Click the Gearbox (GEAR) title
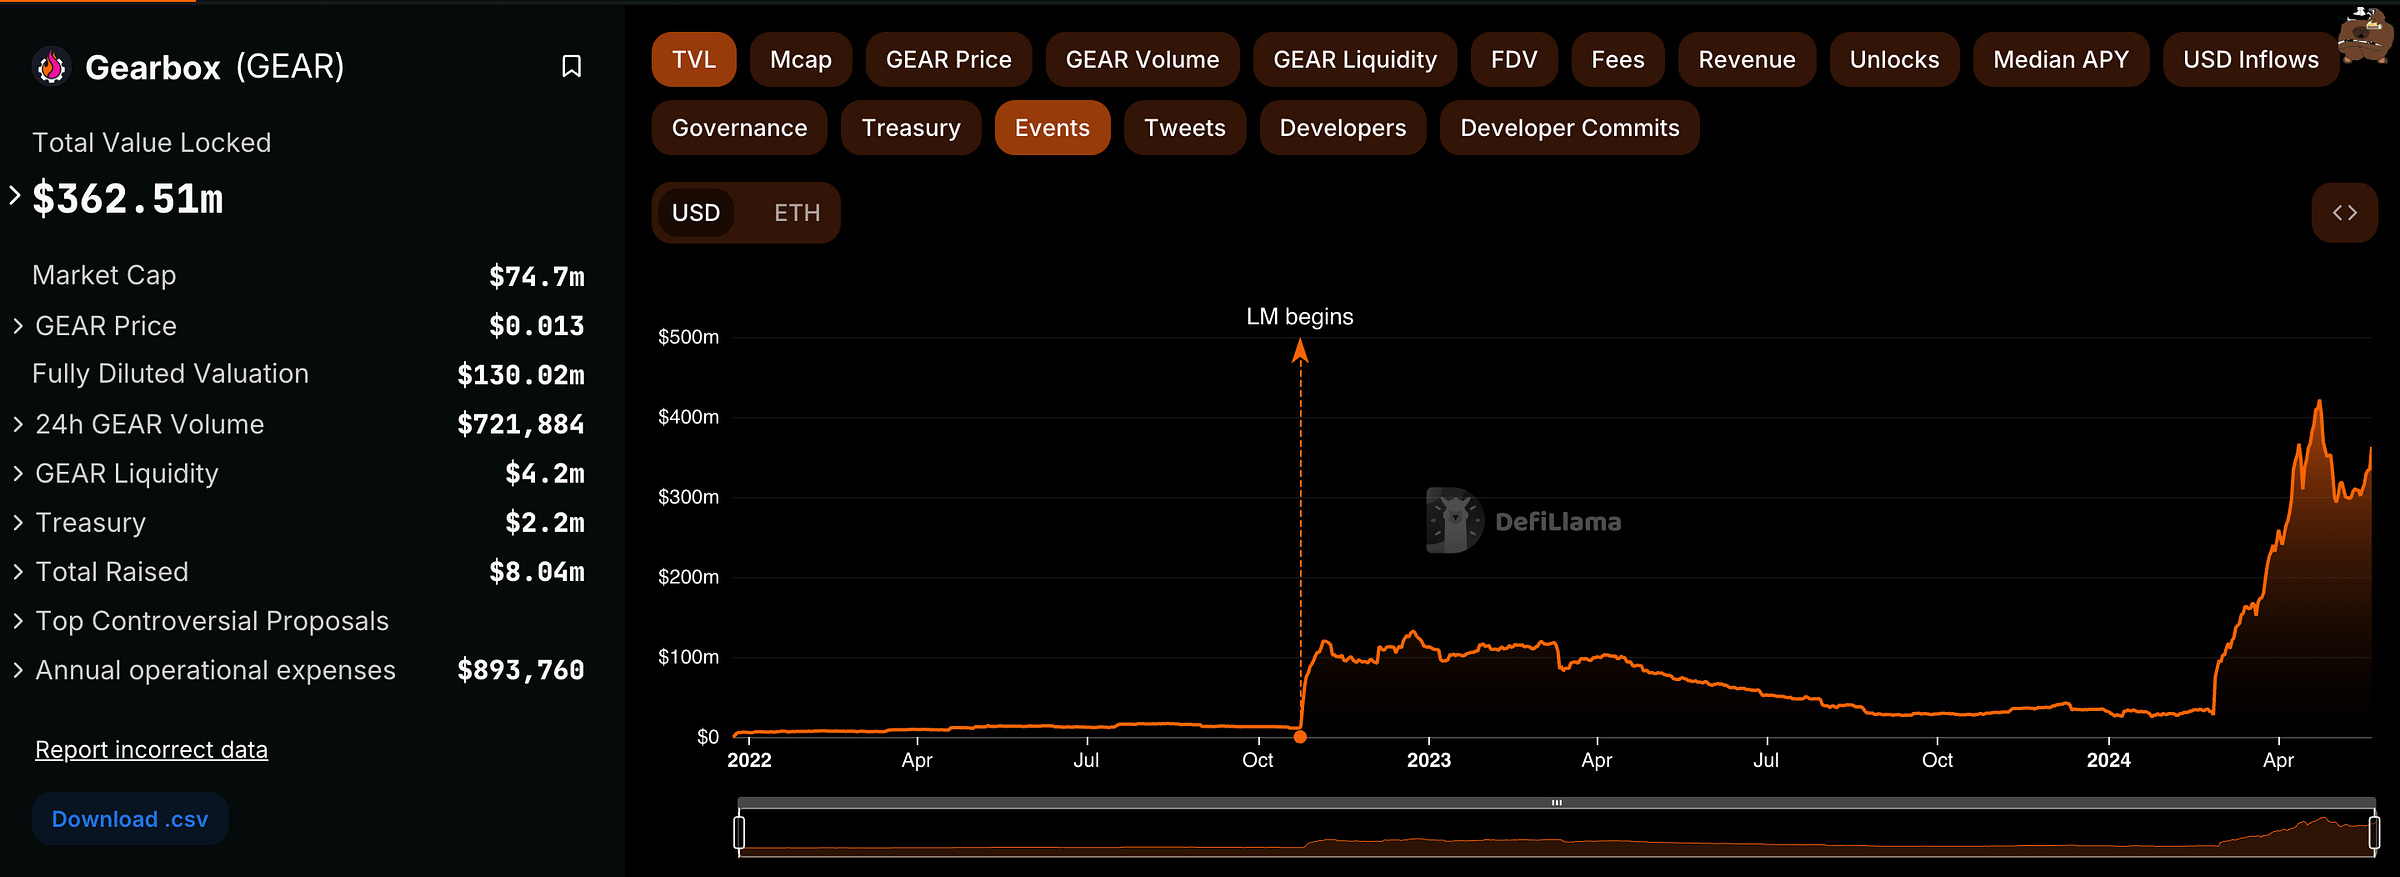 (215, 67)
